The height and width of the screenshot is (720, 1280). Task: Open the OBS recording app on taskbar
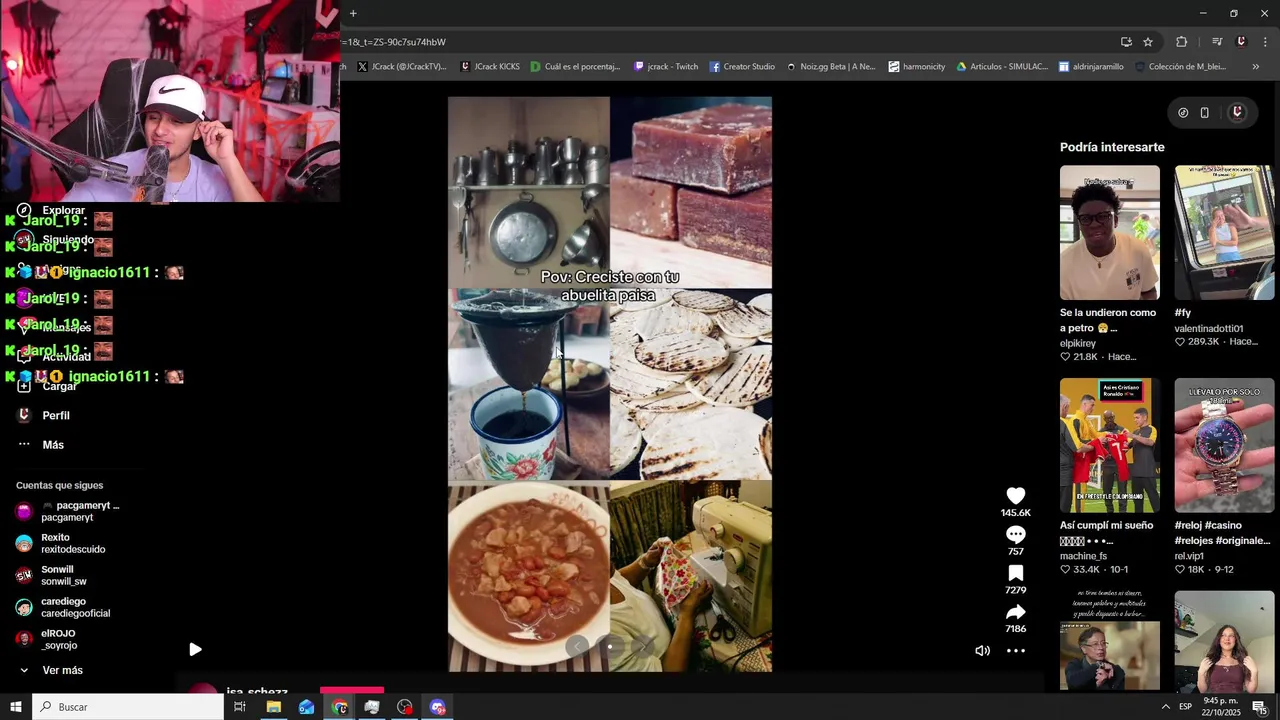[x=404, y=707]
